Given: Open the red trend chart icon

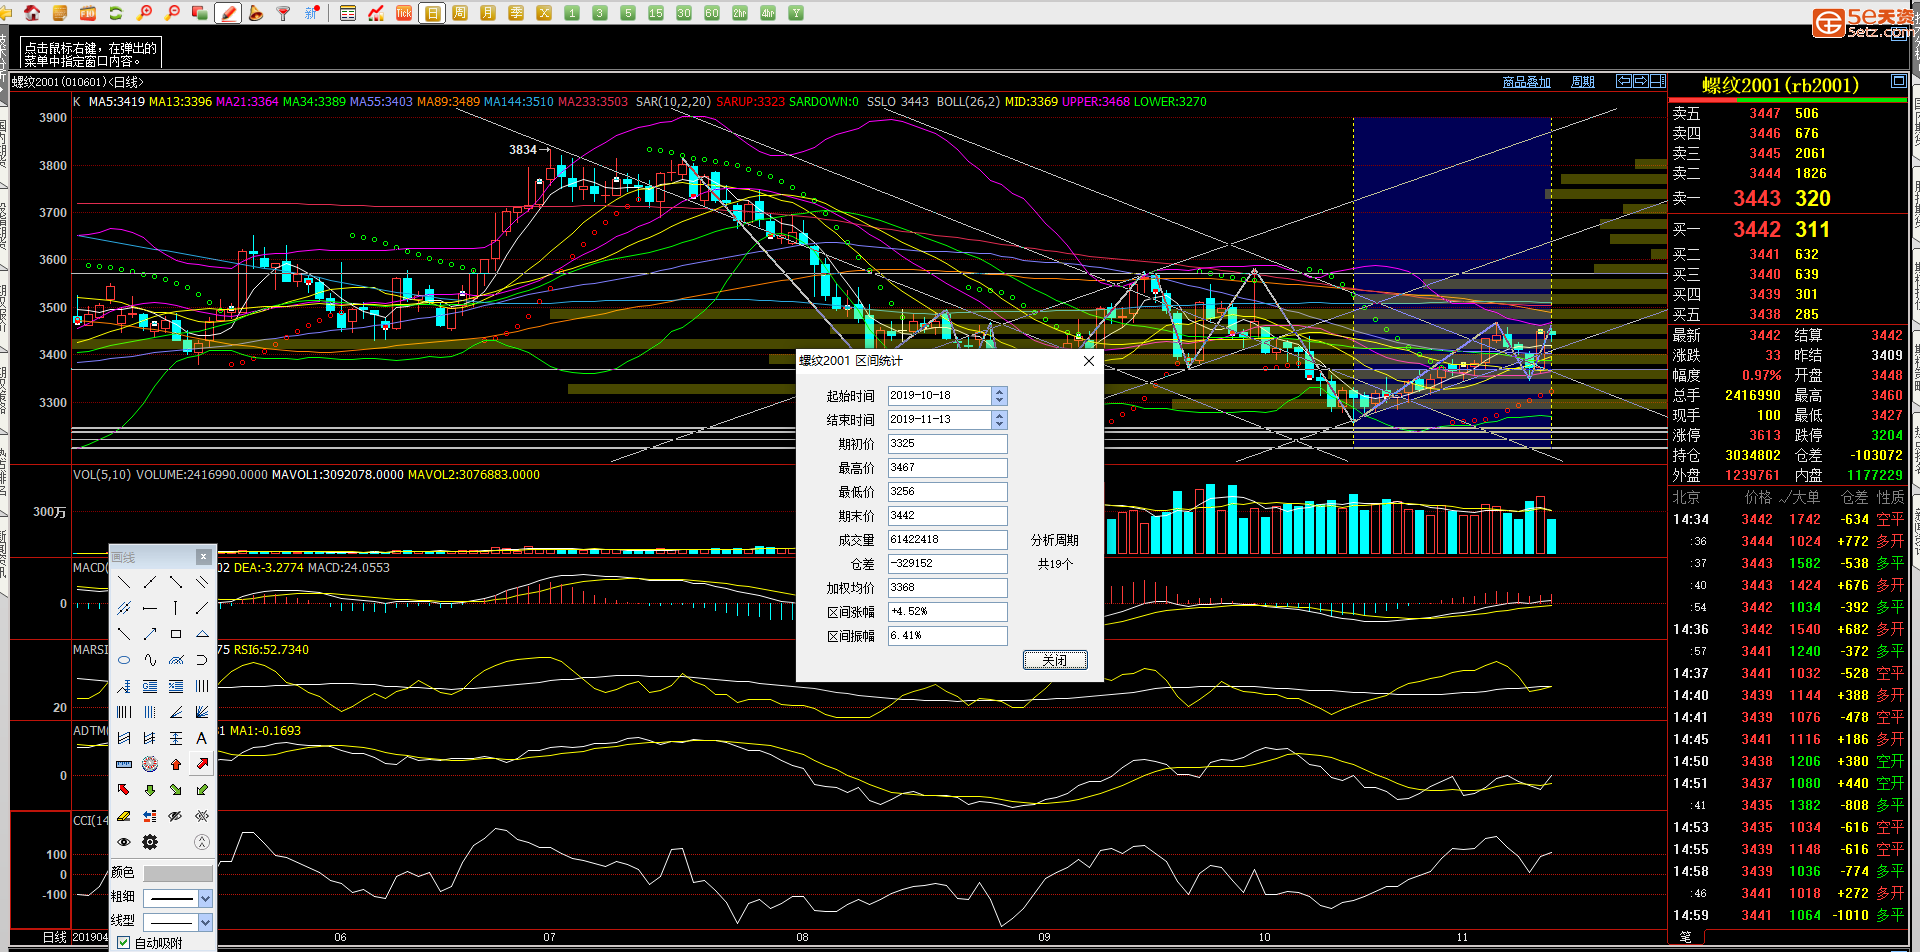Looking at the screenshot, I should tap(376, 13).
